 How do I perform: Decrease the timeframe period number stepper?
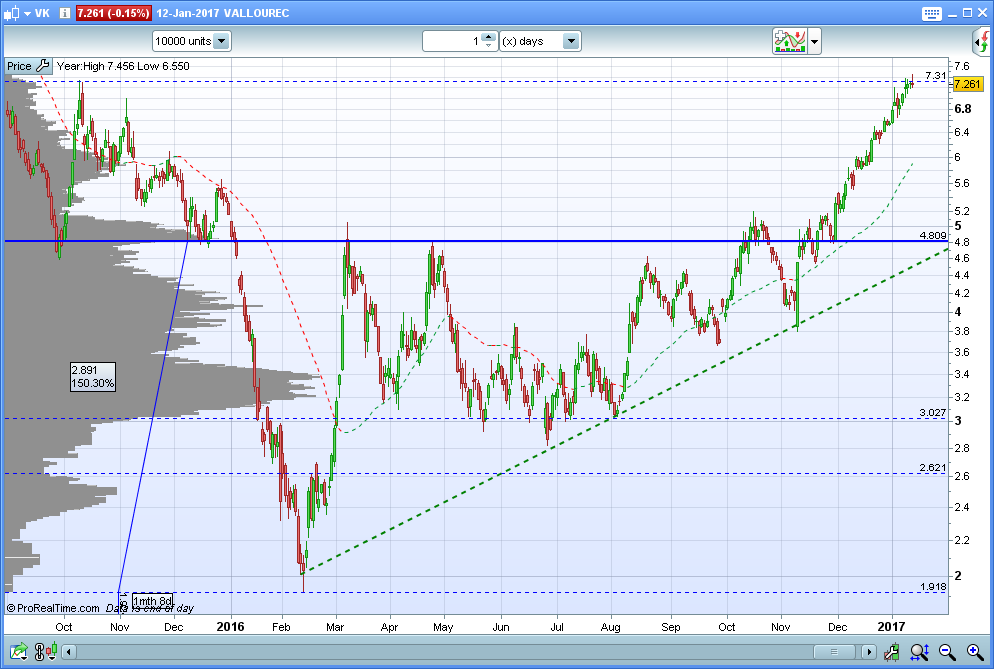pyautogui.click(x=488, y=45)
